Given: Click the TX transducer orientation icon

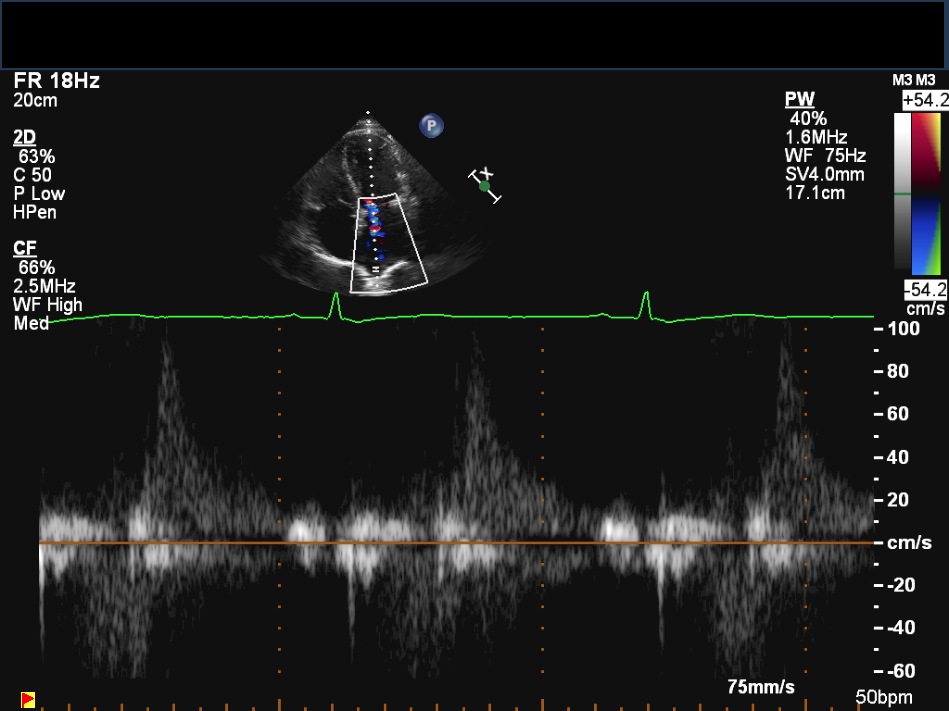Looking at the screenshot, I should 485,185.
